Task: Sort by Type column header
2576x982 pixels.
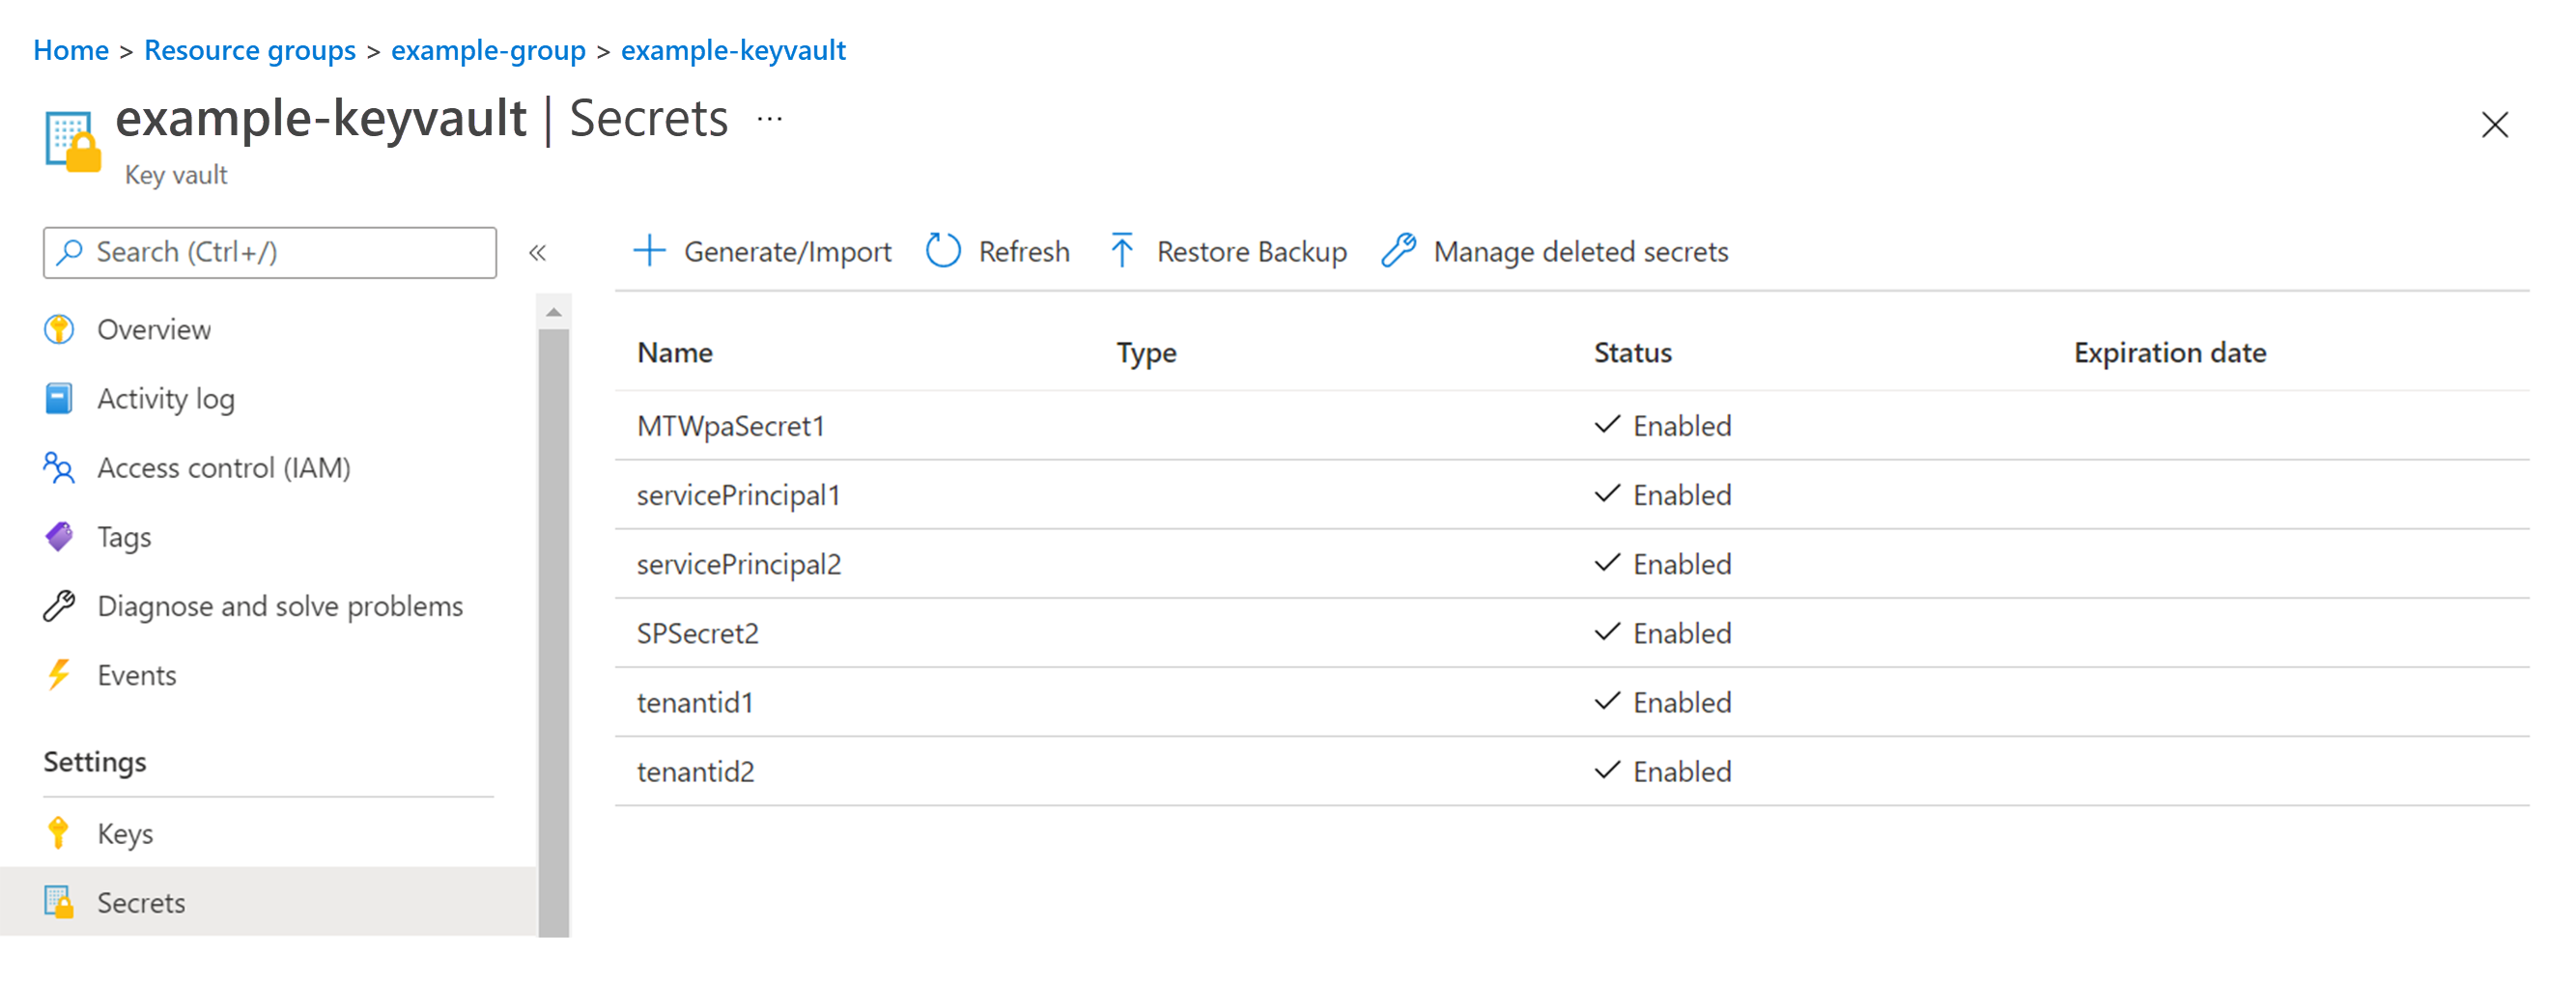Action: click(1146, 352)
